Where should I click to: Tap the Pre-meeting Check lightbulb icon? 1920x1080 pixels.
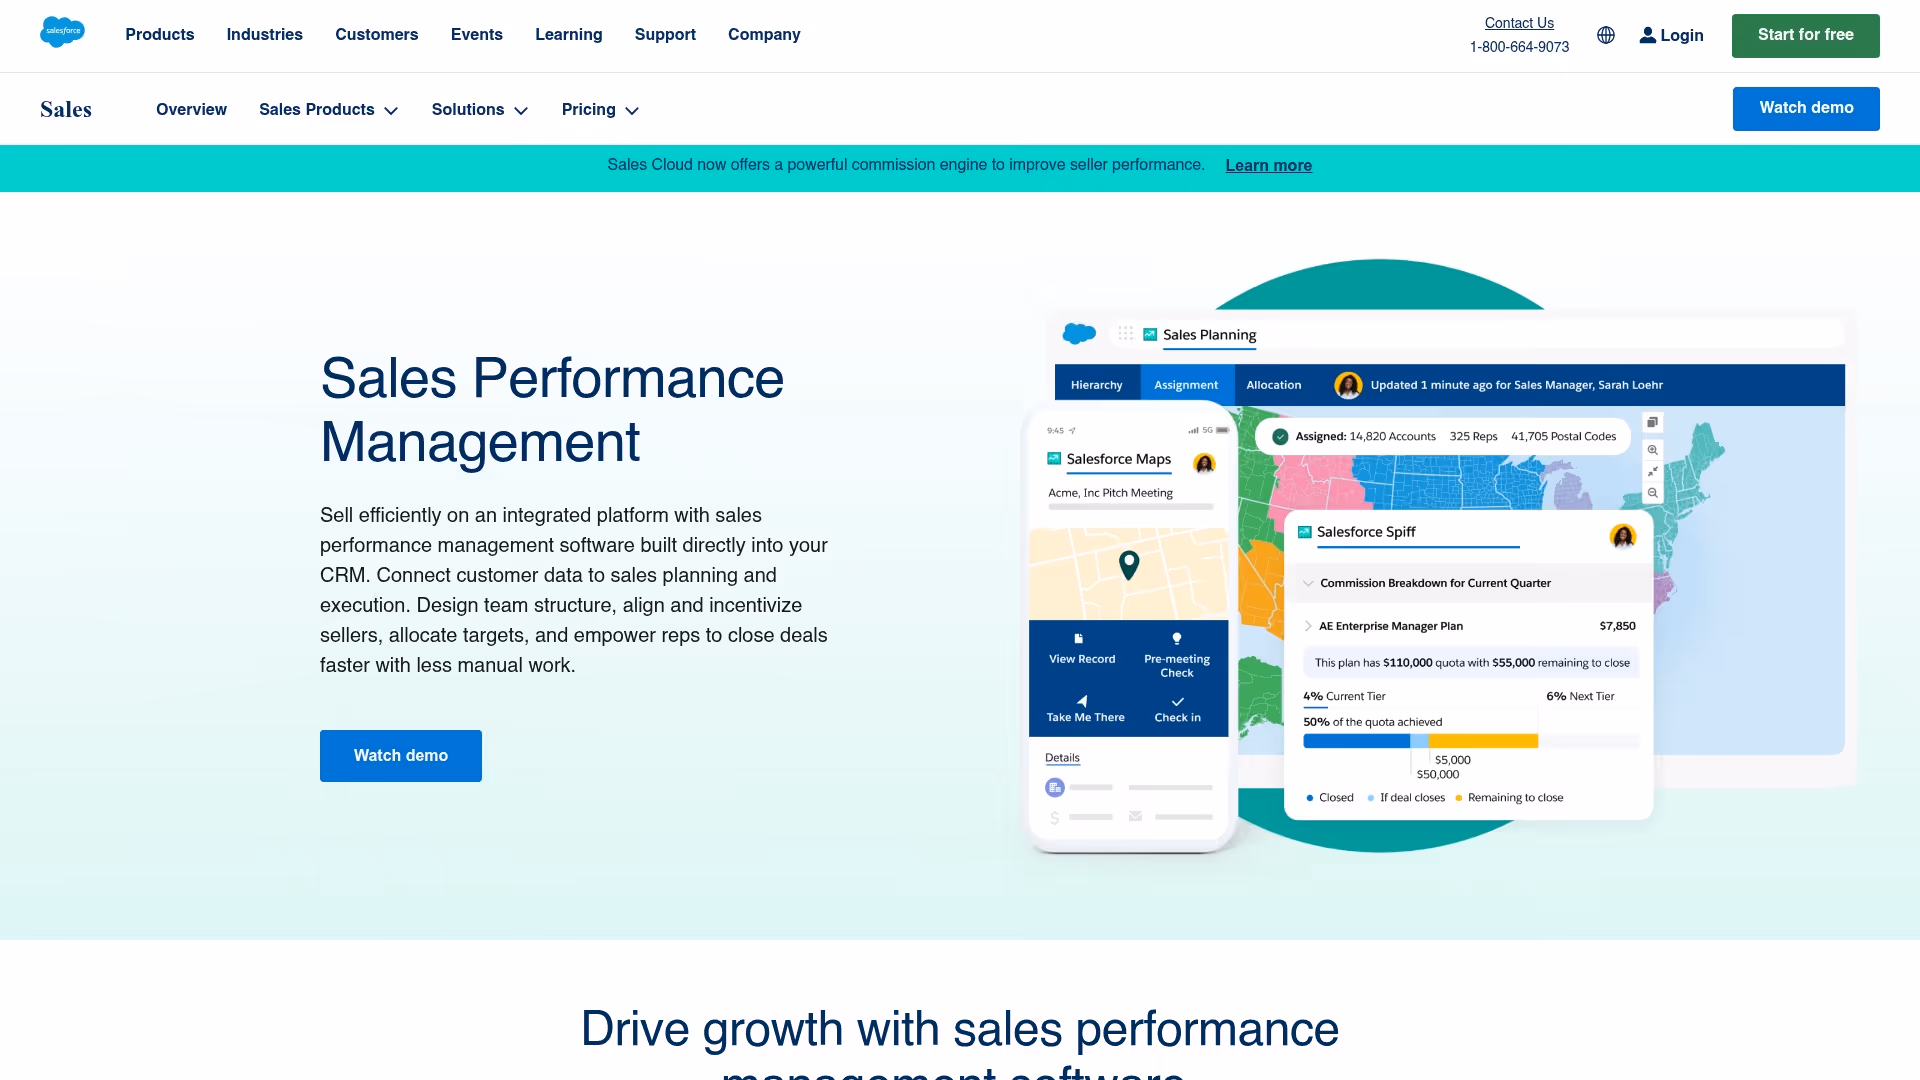click(x=1177, y=638)
